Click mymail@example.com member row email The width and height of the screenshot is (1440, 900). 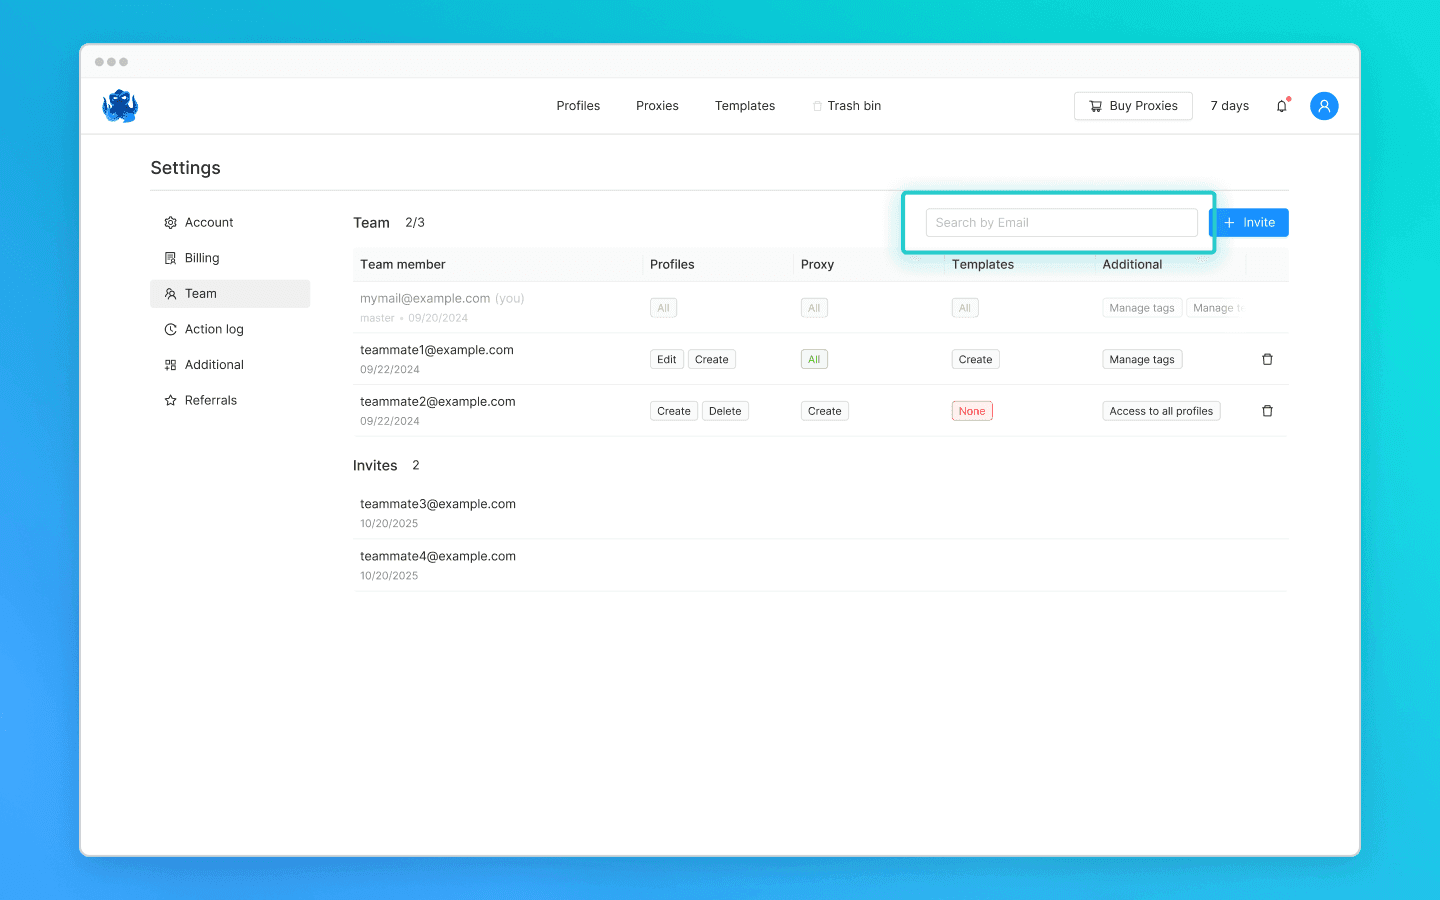point(425,299)
